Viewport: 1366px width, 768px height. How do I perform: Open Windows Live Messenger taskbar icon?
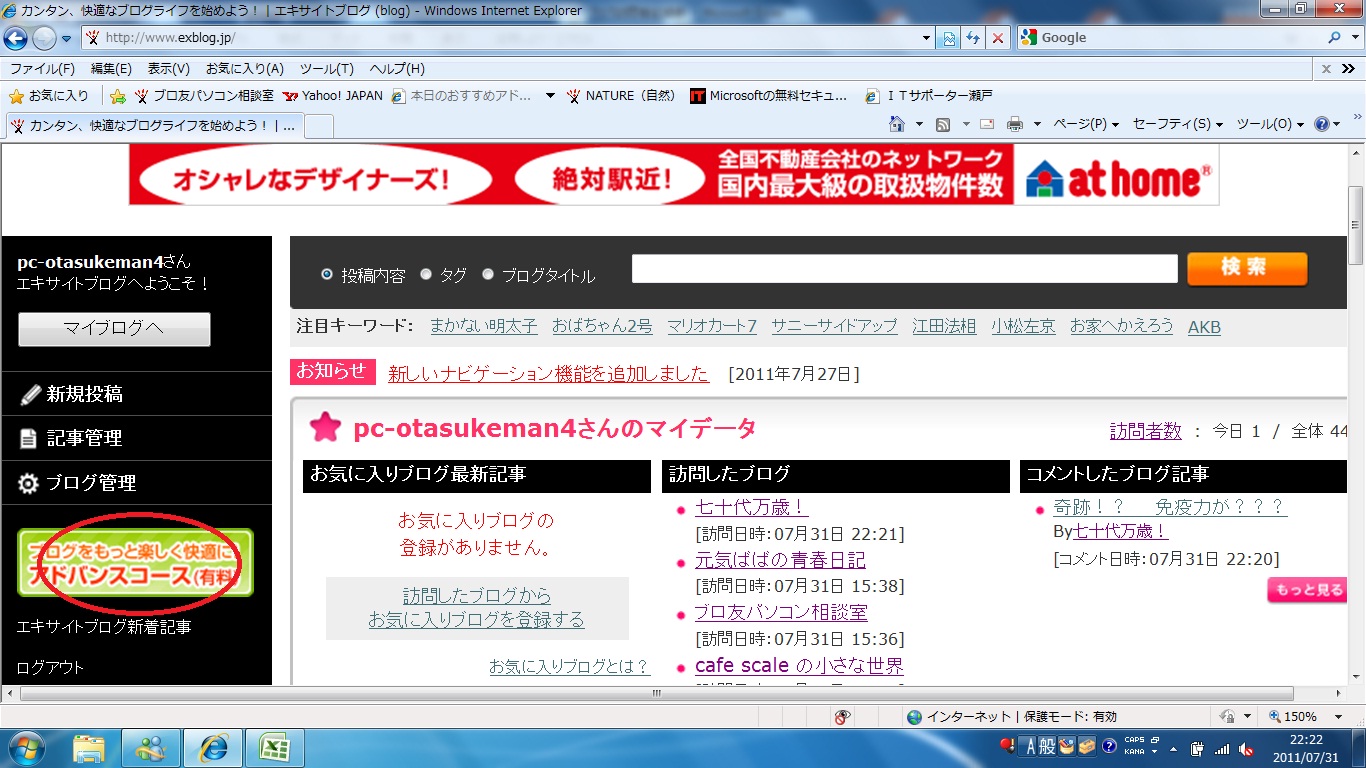point(151,748)
